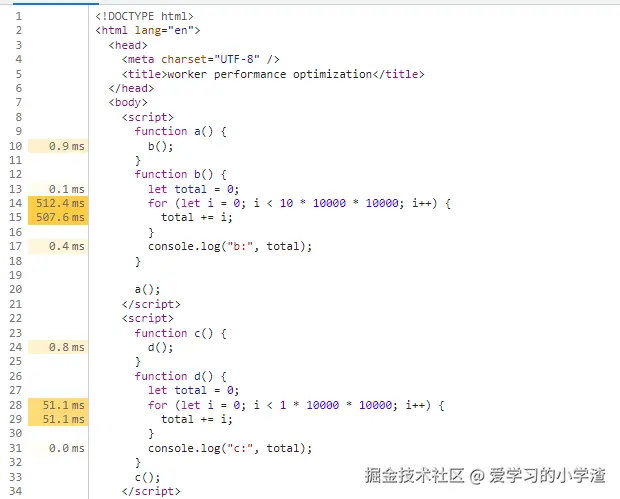
Task: Click line number 14 in the gutter
Action: point(16,203)
